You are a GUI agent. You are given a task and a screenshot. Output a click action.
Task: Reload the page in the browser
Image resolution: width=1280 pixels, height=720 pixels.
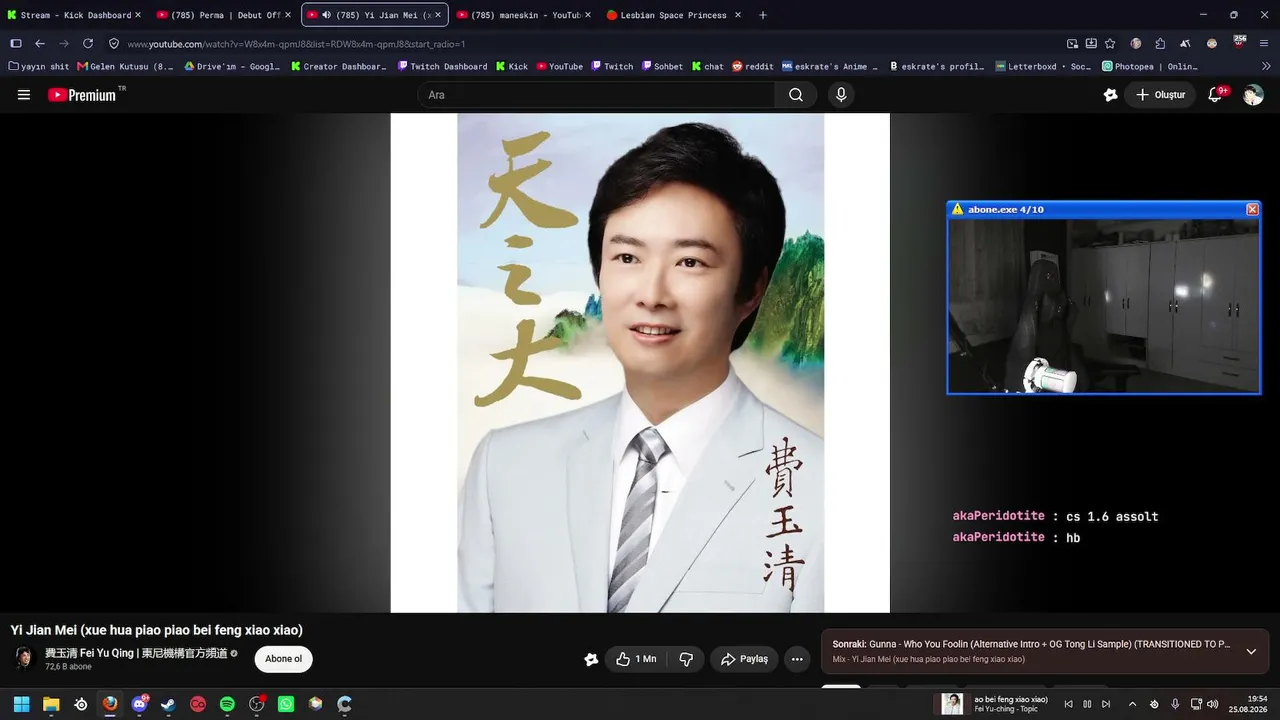[88, 44]
